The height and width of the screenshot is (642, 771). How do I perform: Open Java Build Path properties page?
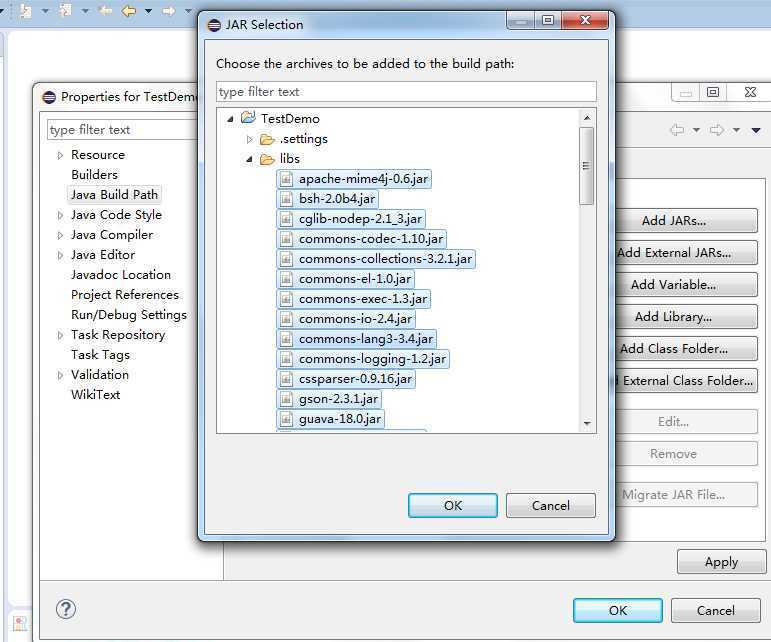pyautogui.click(x=114, y=195)
